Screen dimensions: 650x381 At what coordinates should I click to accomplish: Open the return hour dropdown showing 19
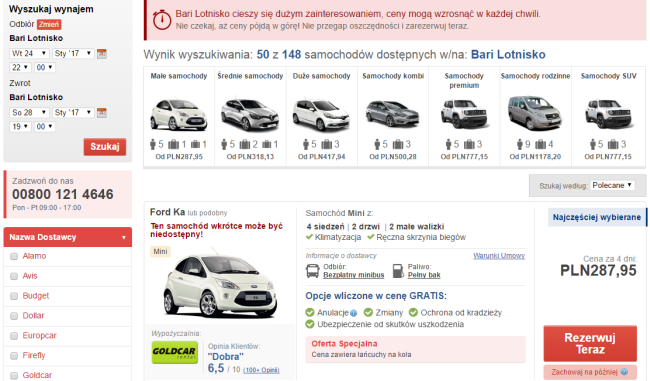20,126
